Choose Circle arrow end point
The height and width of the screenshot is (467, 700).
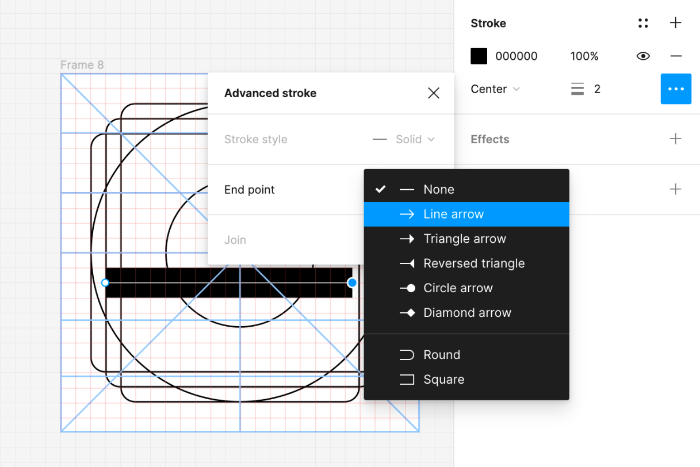[467, 288]
